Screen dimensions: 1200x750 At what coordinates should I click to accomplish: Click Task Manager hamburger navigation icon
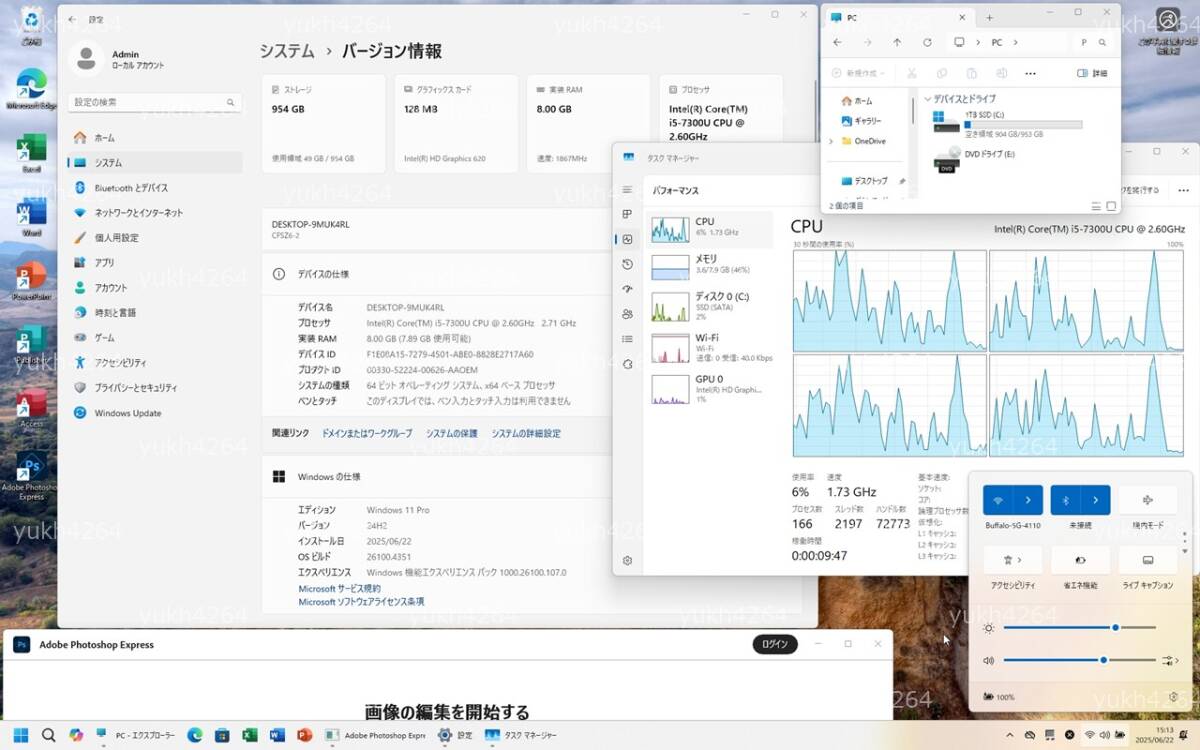click(x=627, y=189)
